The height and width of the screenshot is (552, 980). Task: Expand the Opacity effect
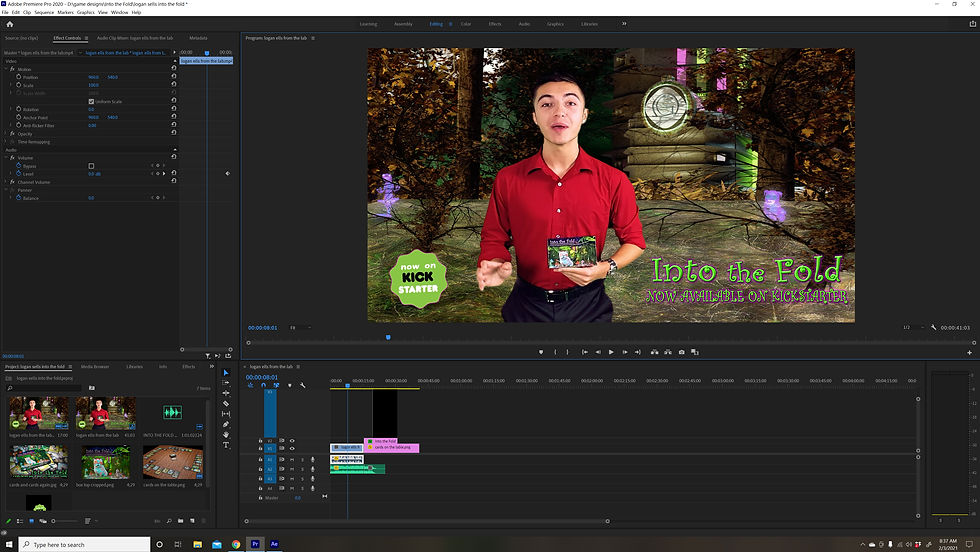[x=6, y=134]
